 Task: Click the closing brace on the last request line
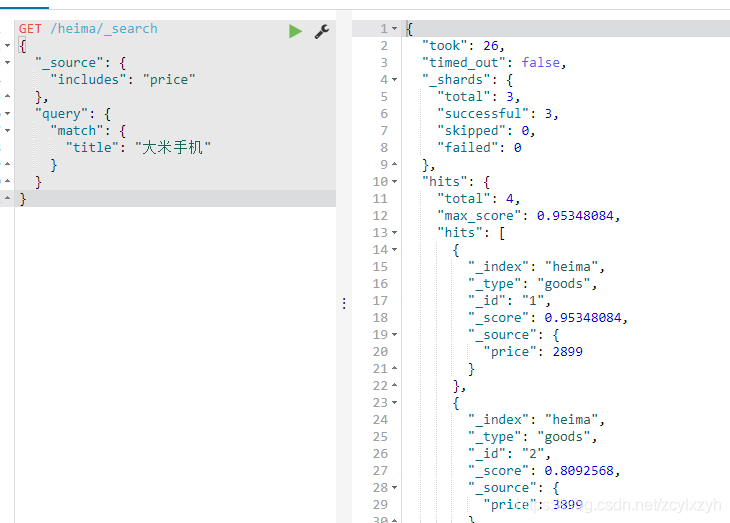coord(23,199)
